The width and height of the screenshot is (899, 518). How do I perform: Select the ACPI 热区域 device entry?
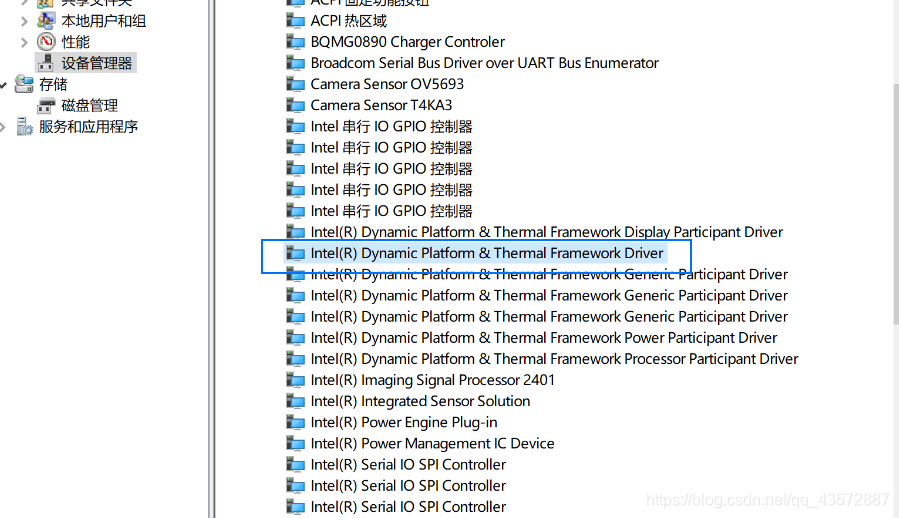point(349,21)
